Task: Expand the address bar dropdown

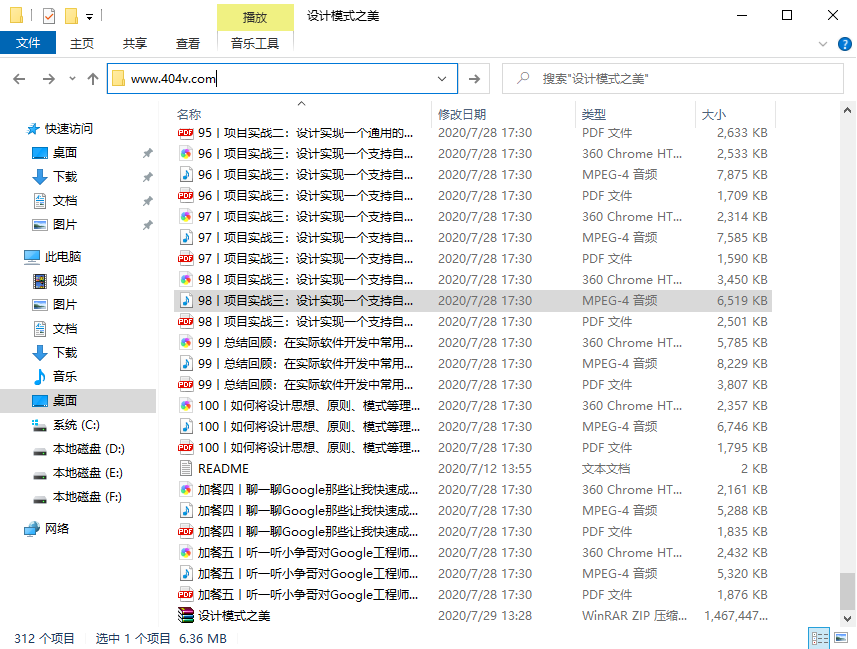Action: point(441,77)
